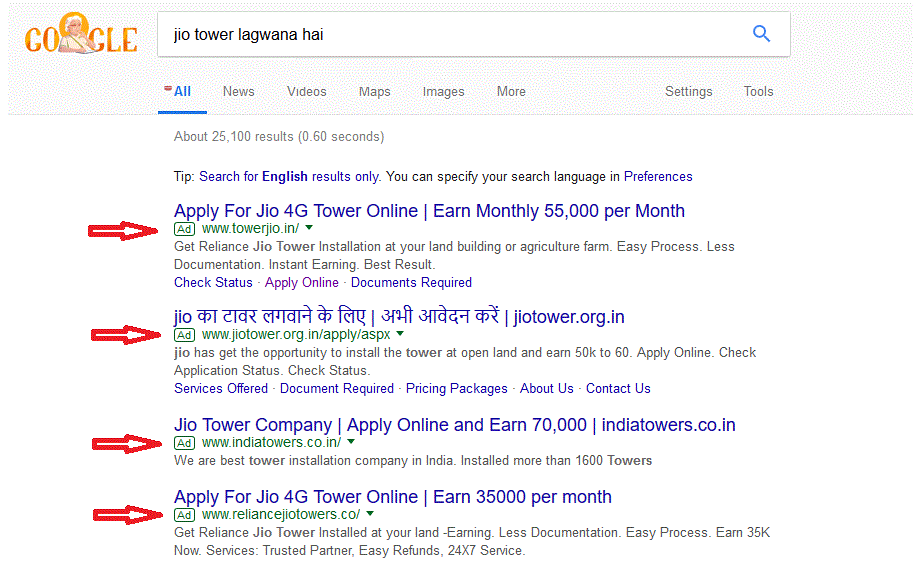Open 'Apply For Jio 4G Tower Online | Earn 35000' result
The width and height of the screenshot is (914, 576).
pos(393,497)
